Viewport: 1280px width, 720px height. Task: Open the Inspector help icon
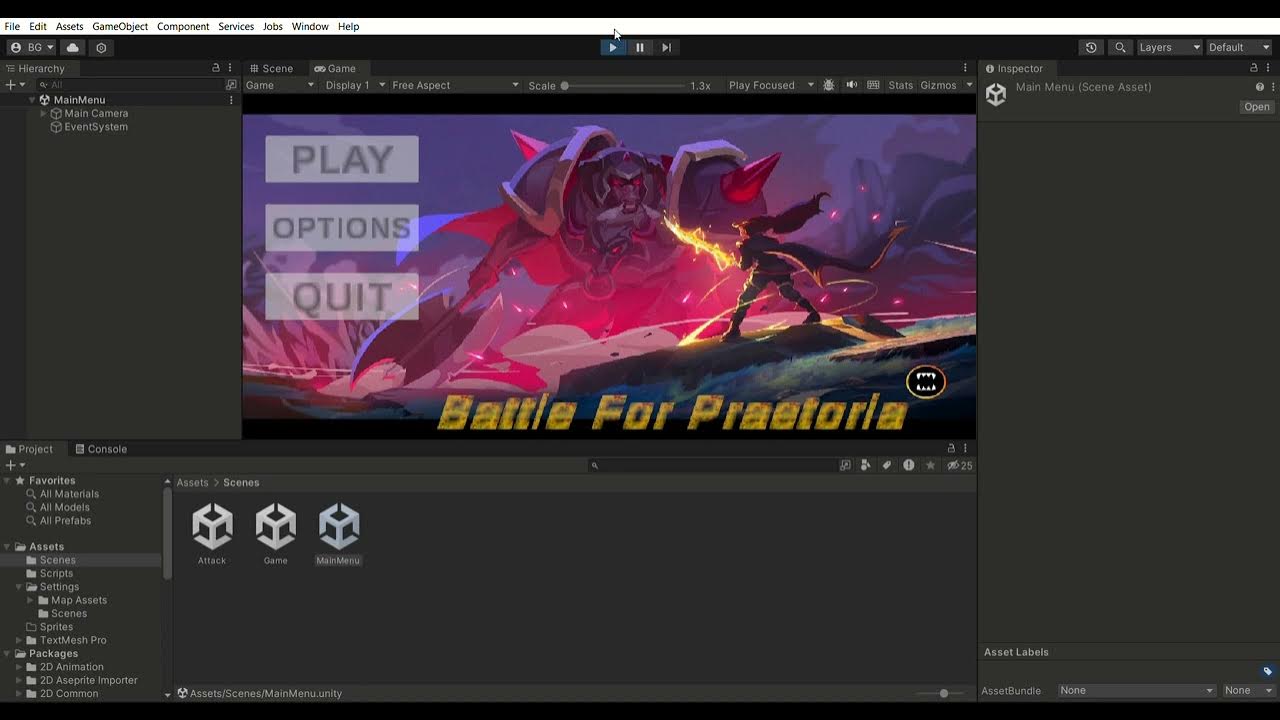point(1259,87)
